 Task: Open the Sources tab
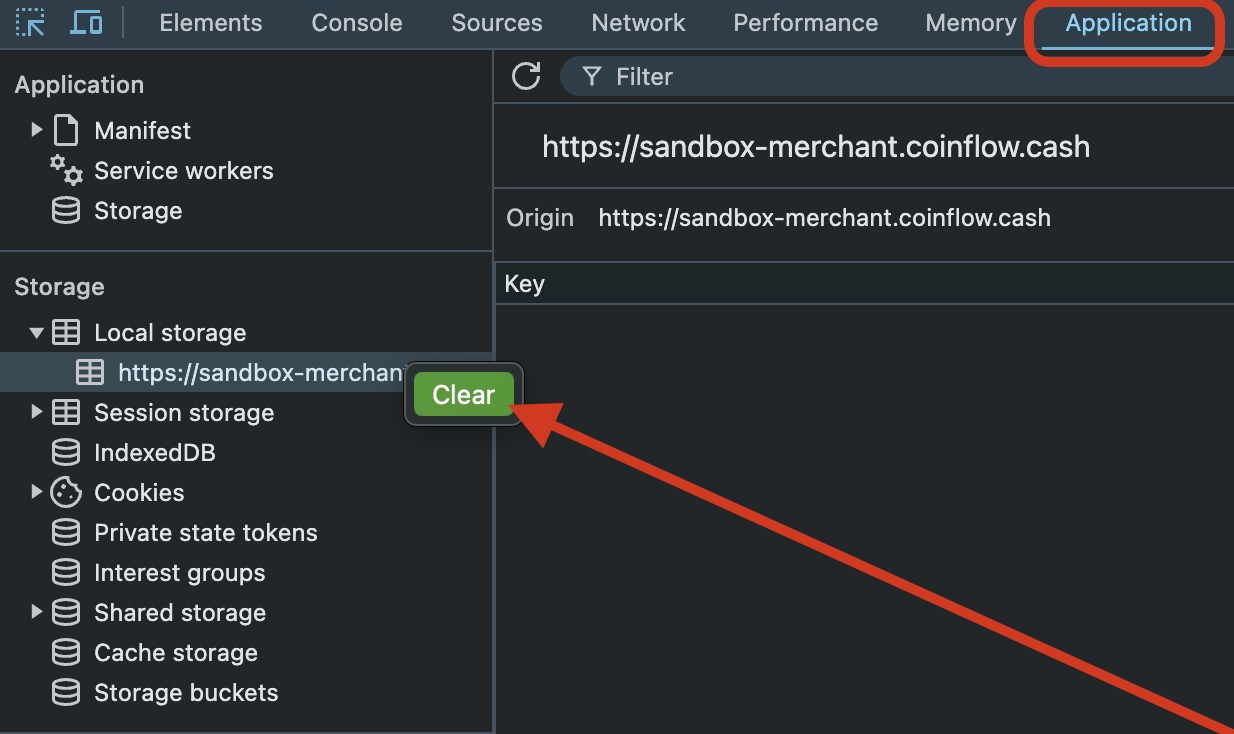497,23
